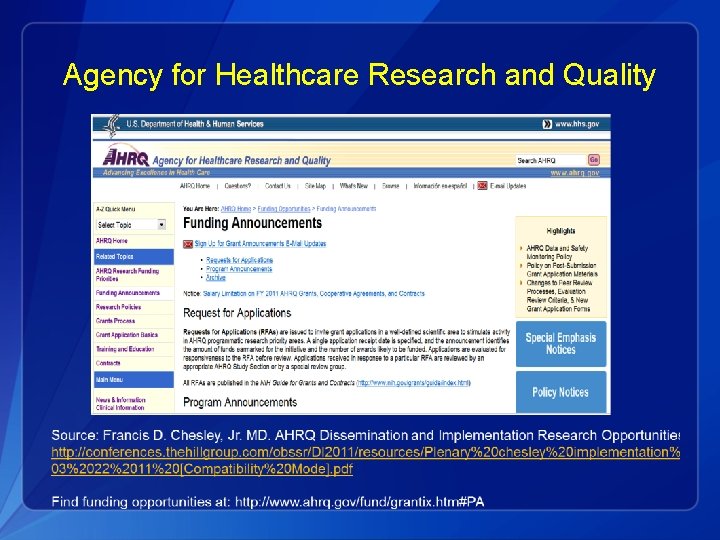Click Advancing Excellence in Health Care tagline
This screenshot has width=720, height=540.
156,173
